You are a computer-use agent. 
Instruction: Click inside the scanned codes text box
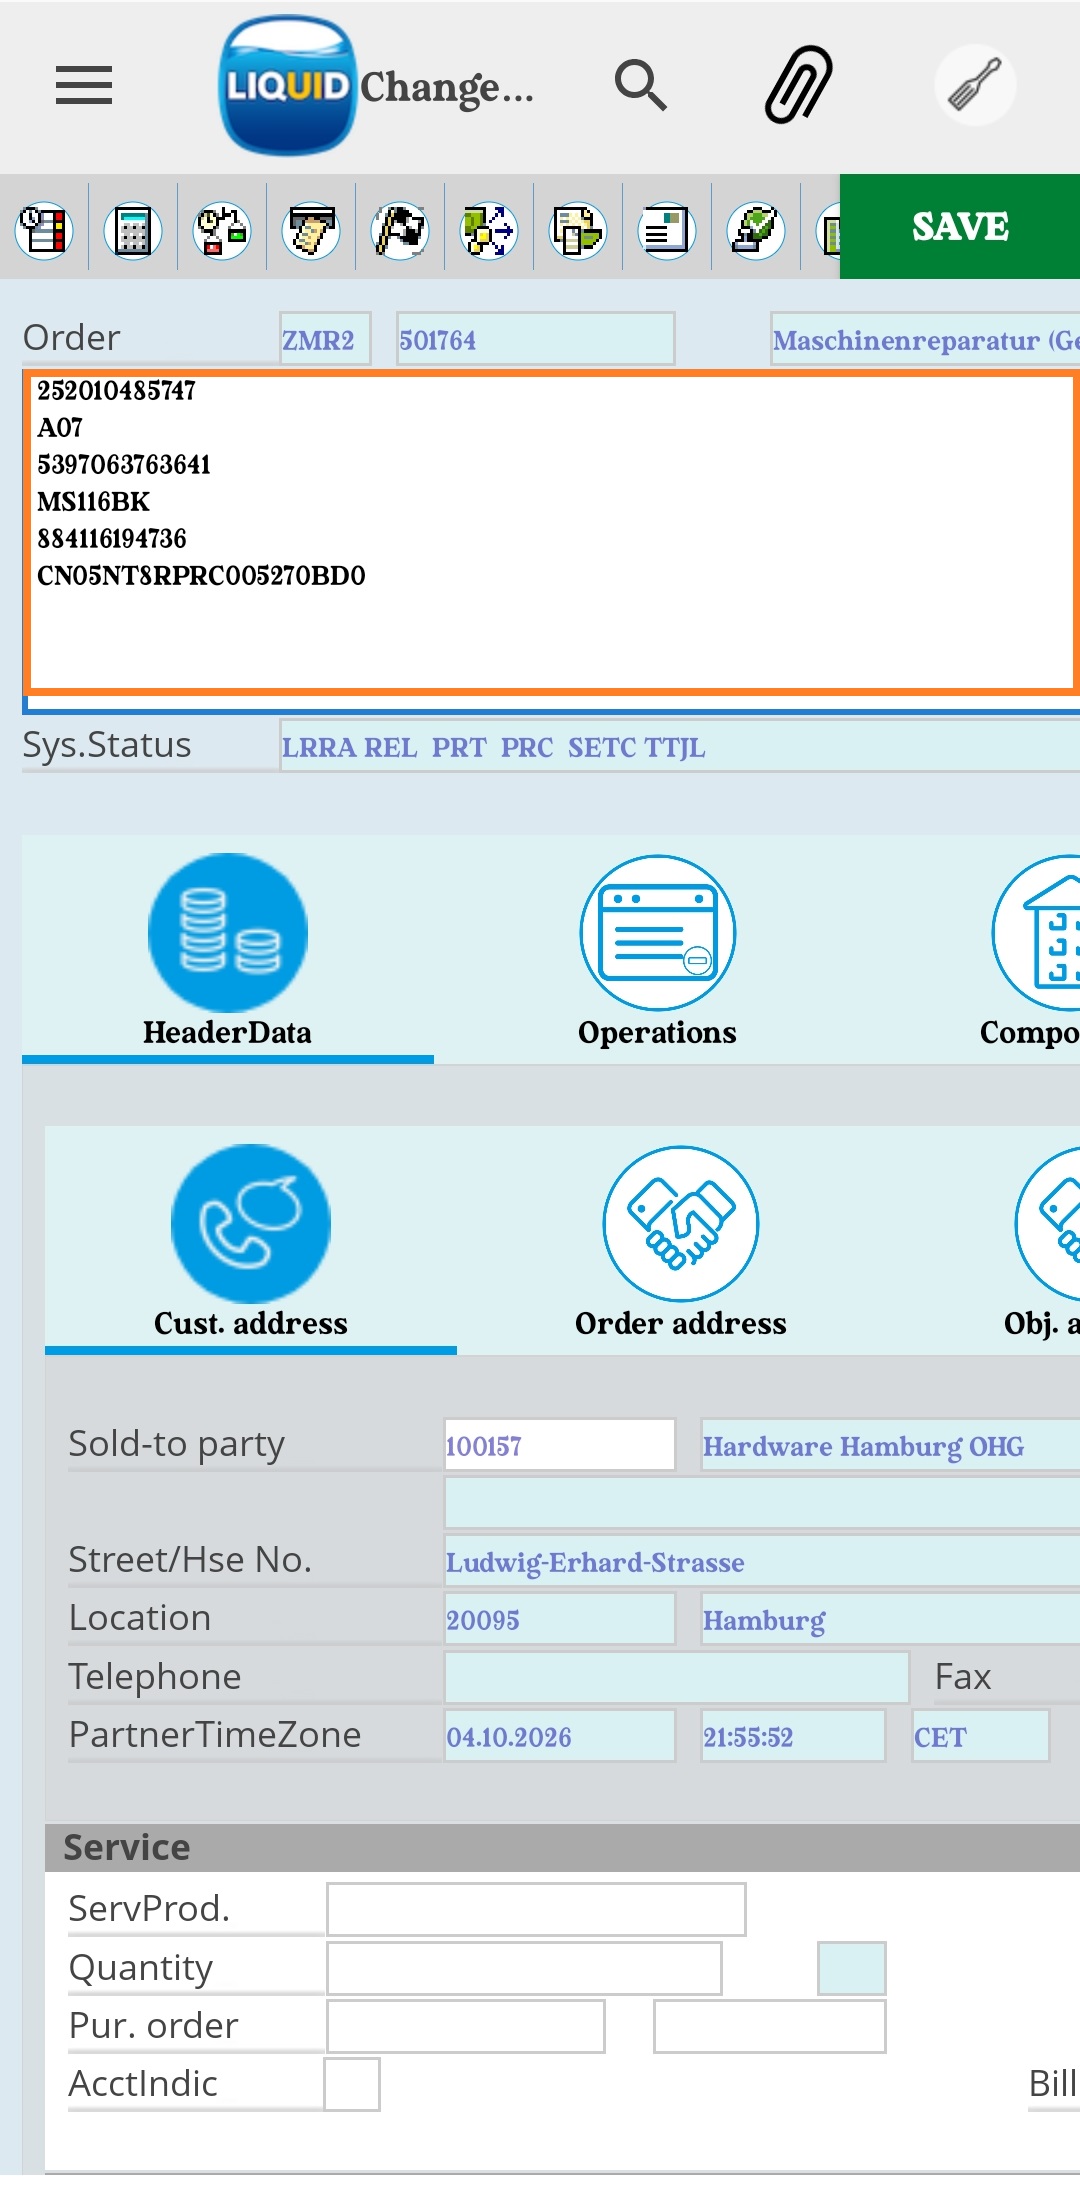[x=553, y=532]
